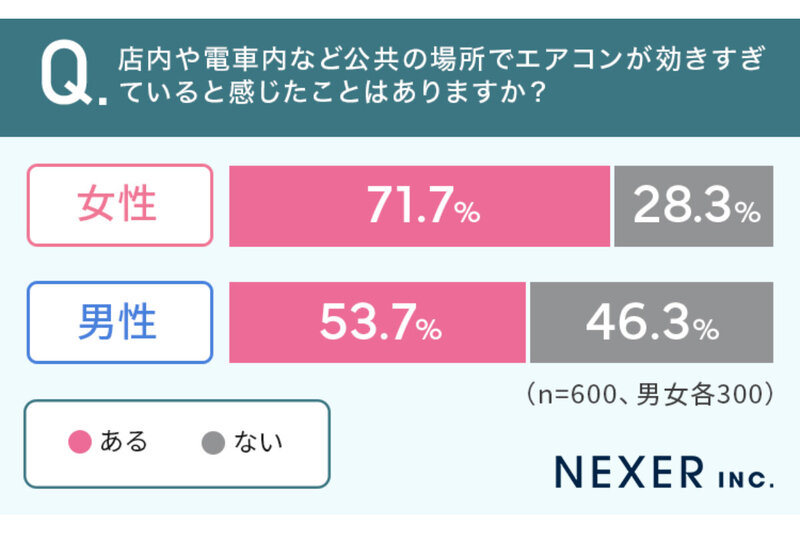Click the gray ない legend dot
Viewport: 800px width, 533px height.
tap(213, 442)
